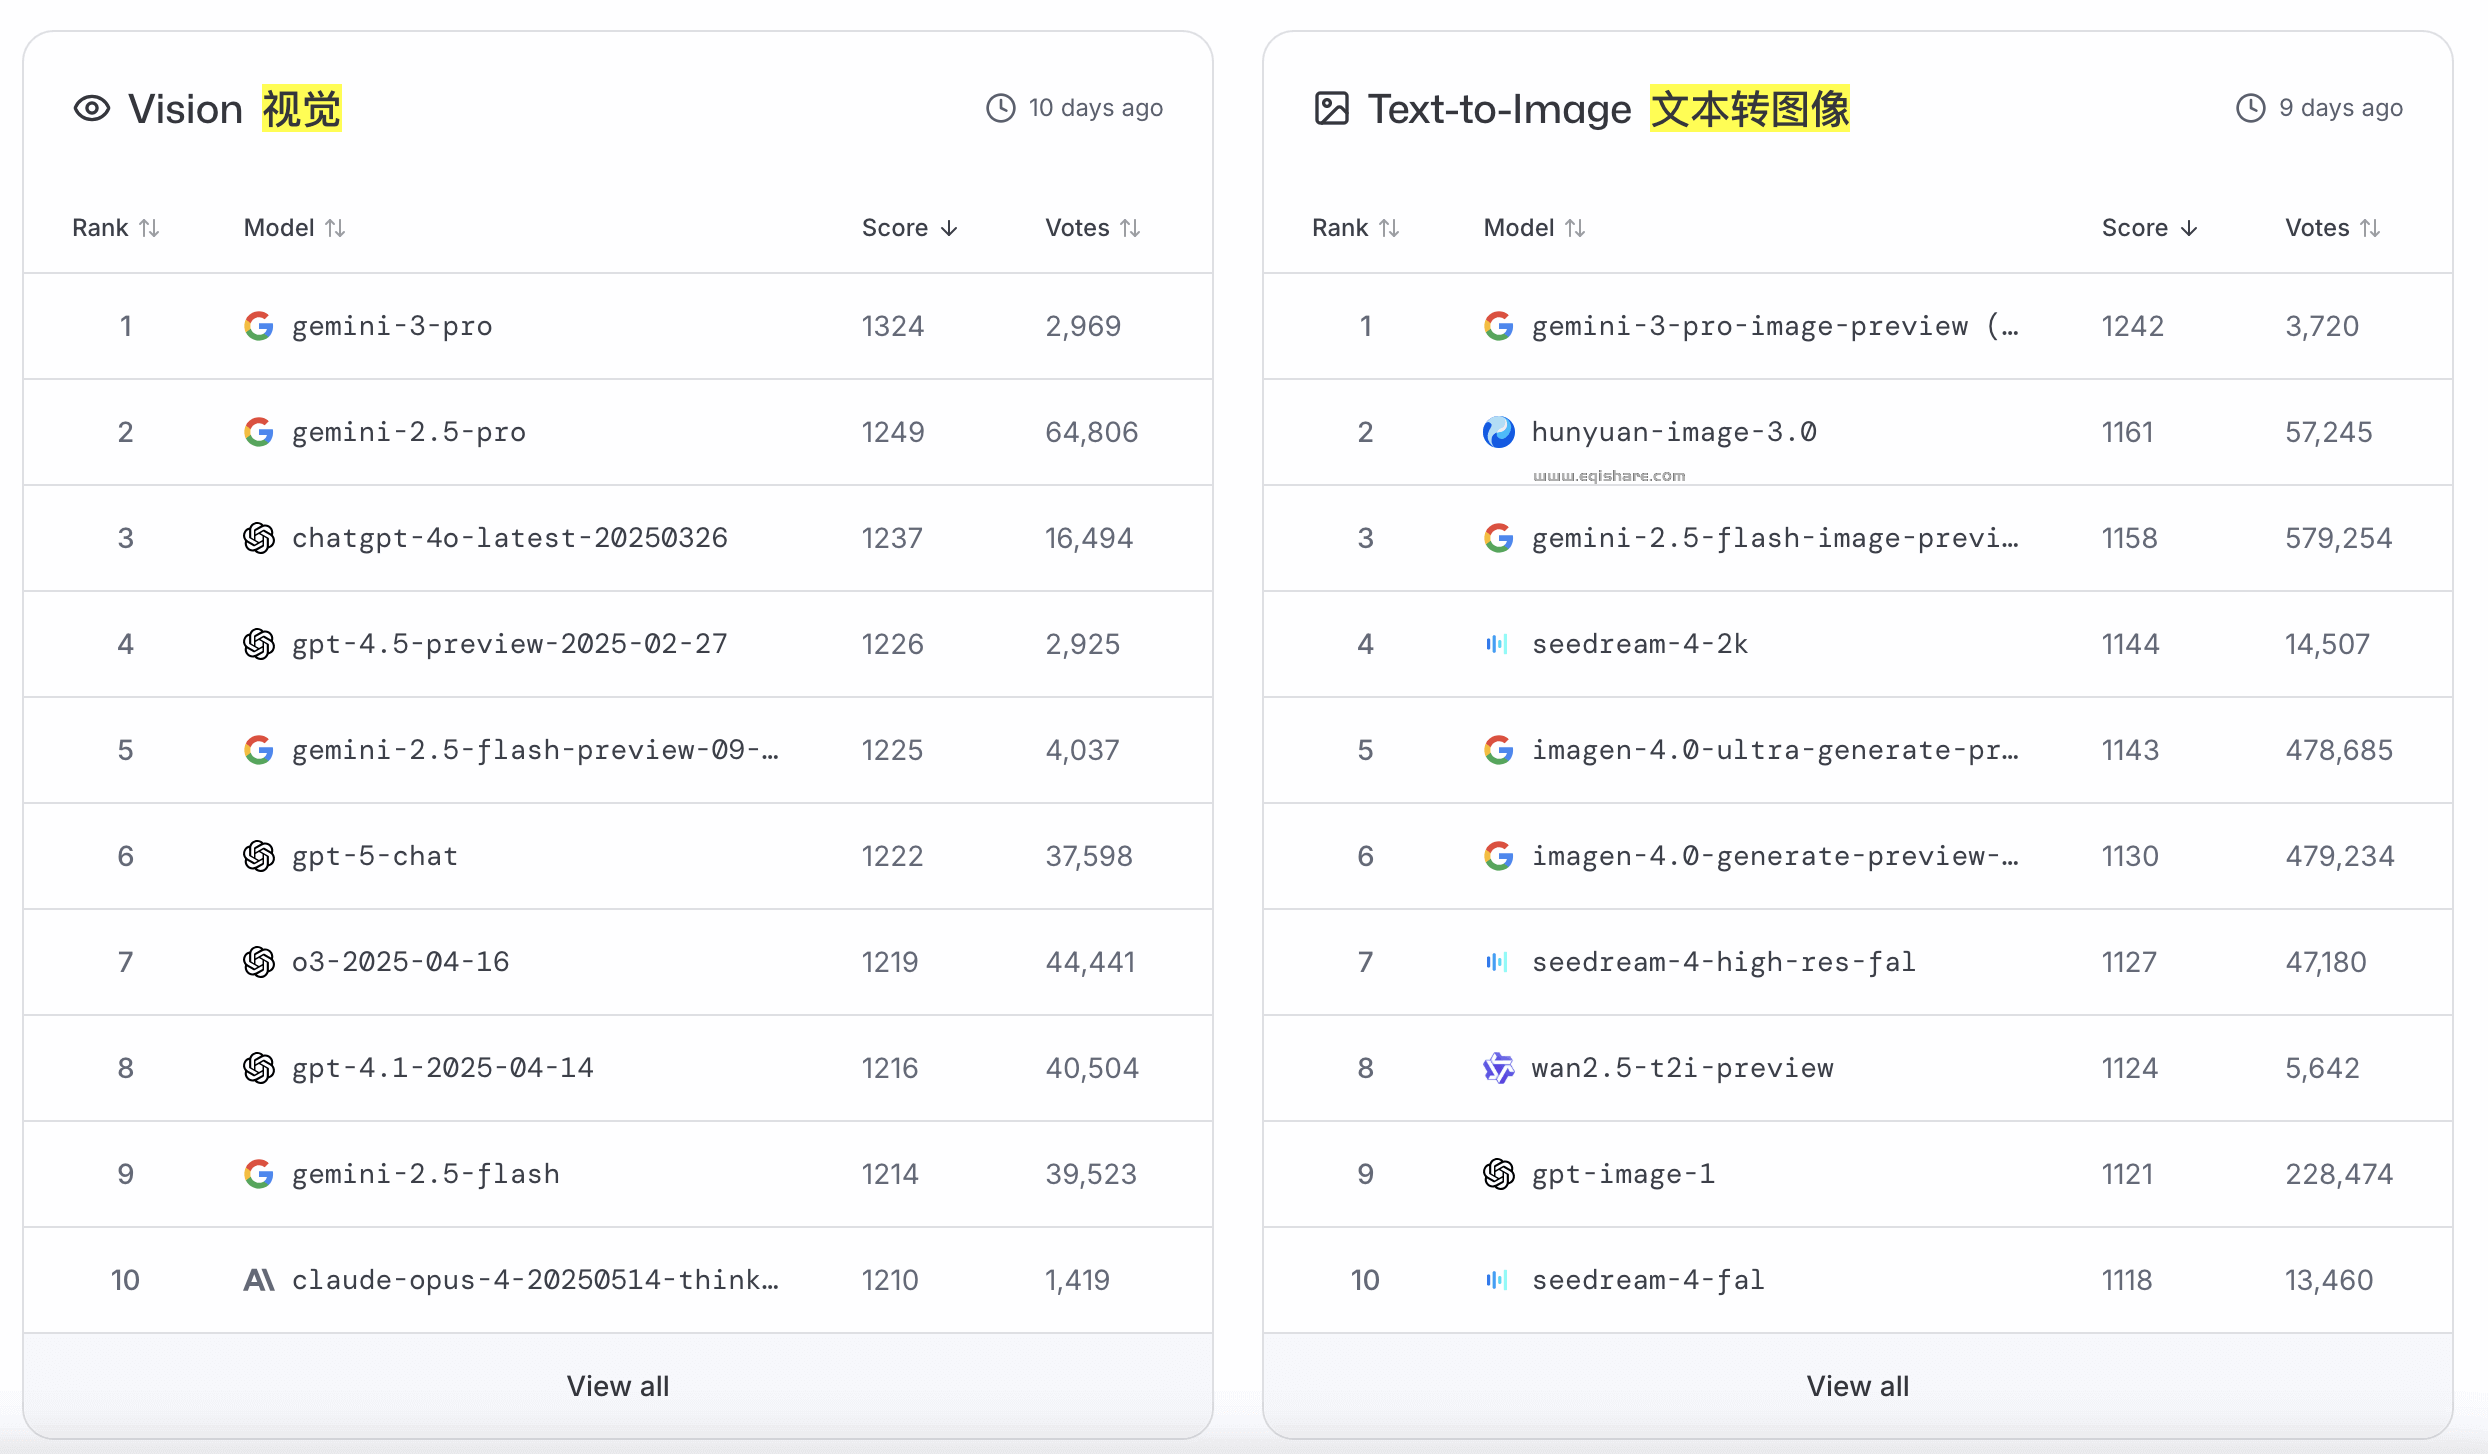This screenshot has height=1454, width=2488.
Task: Click the Google logo next to gemini-3-pro
Action: point(259,326)
